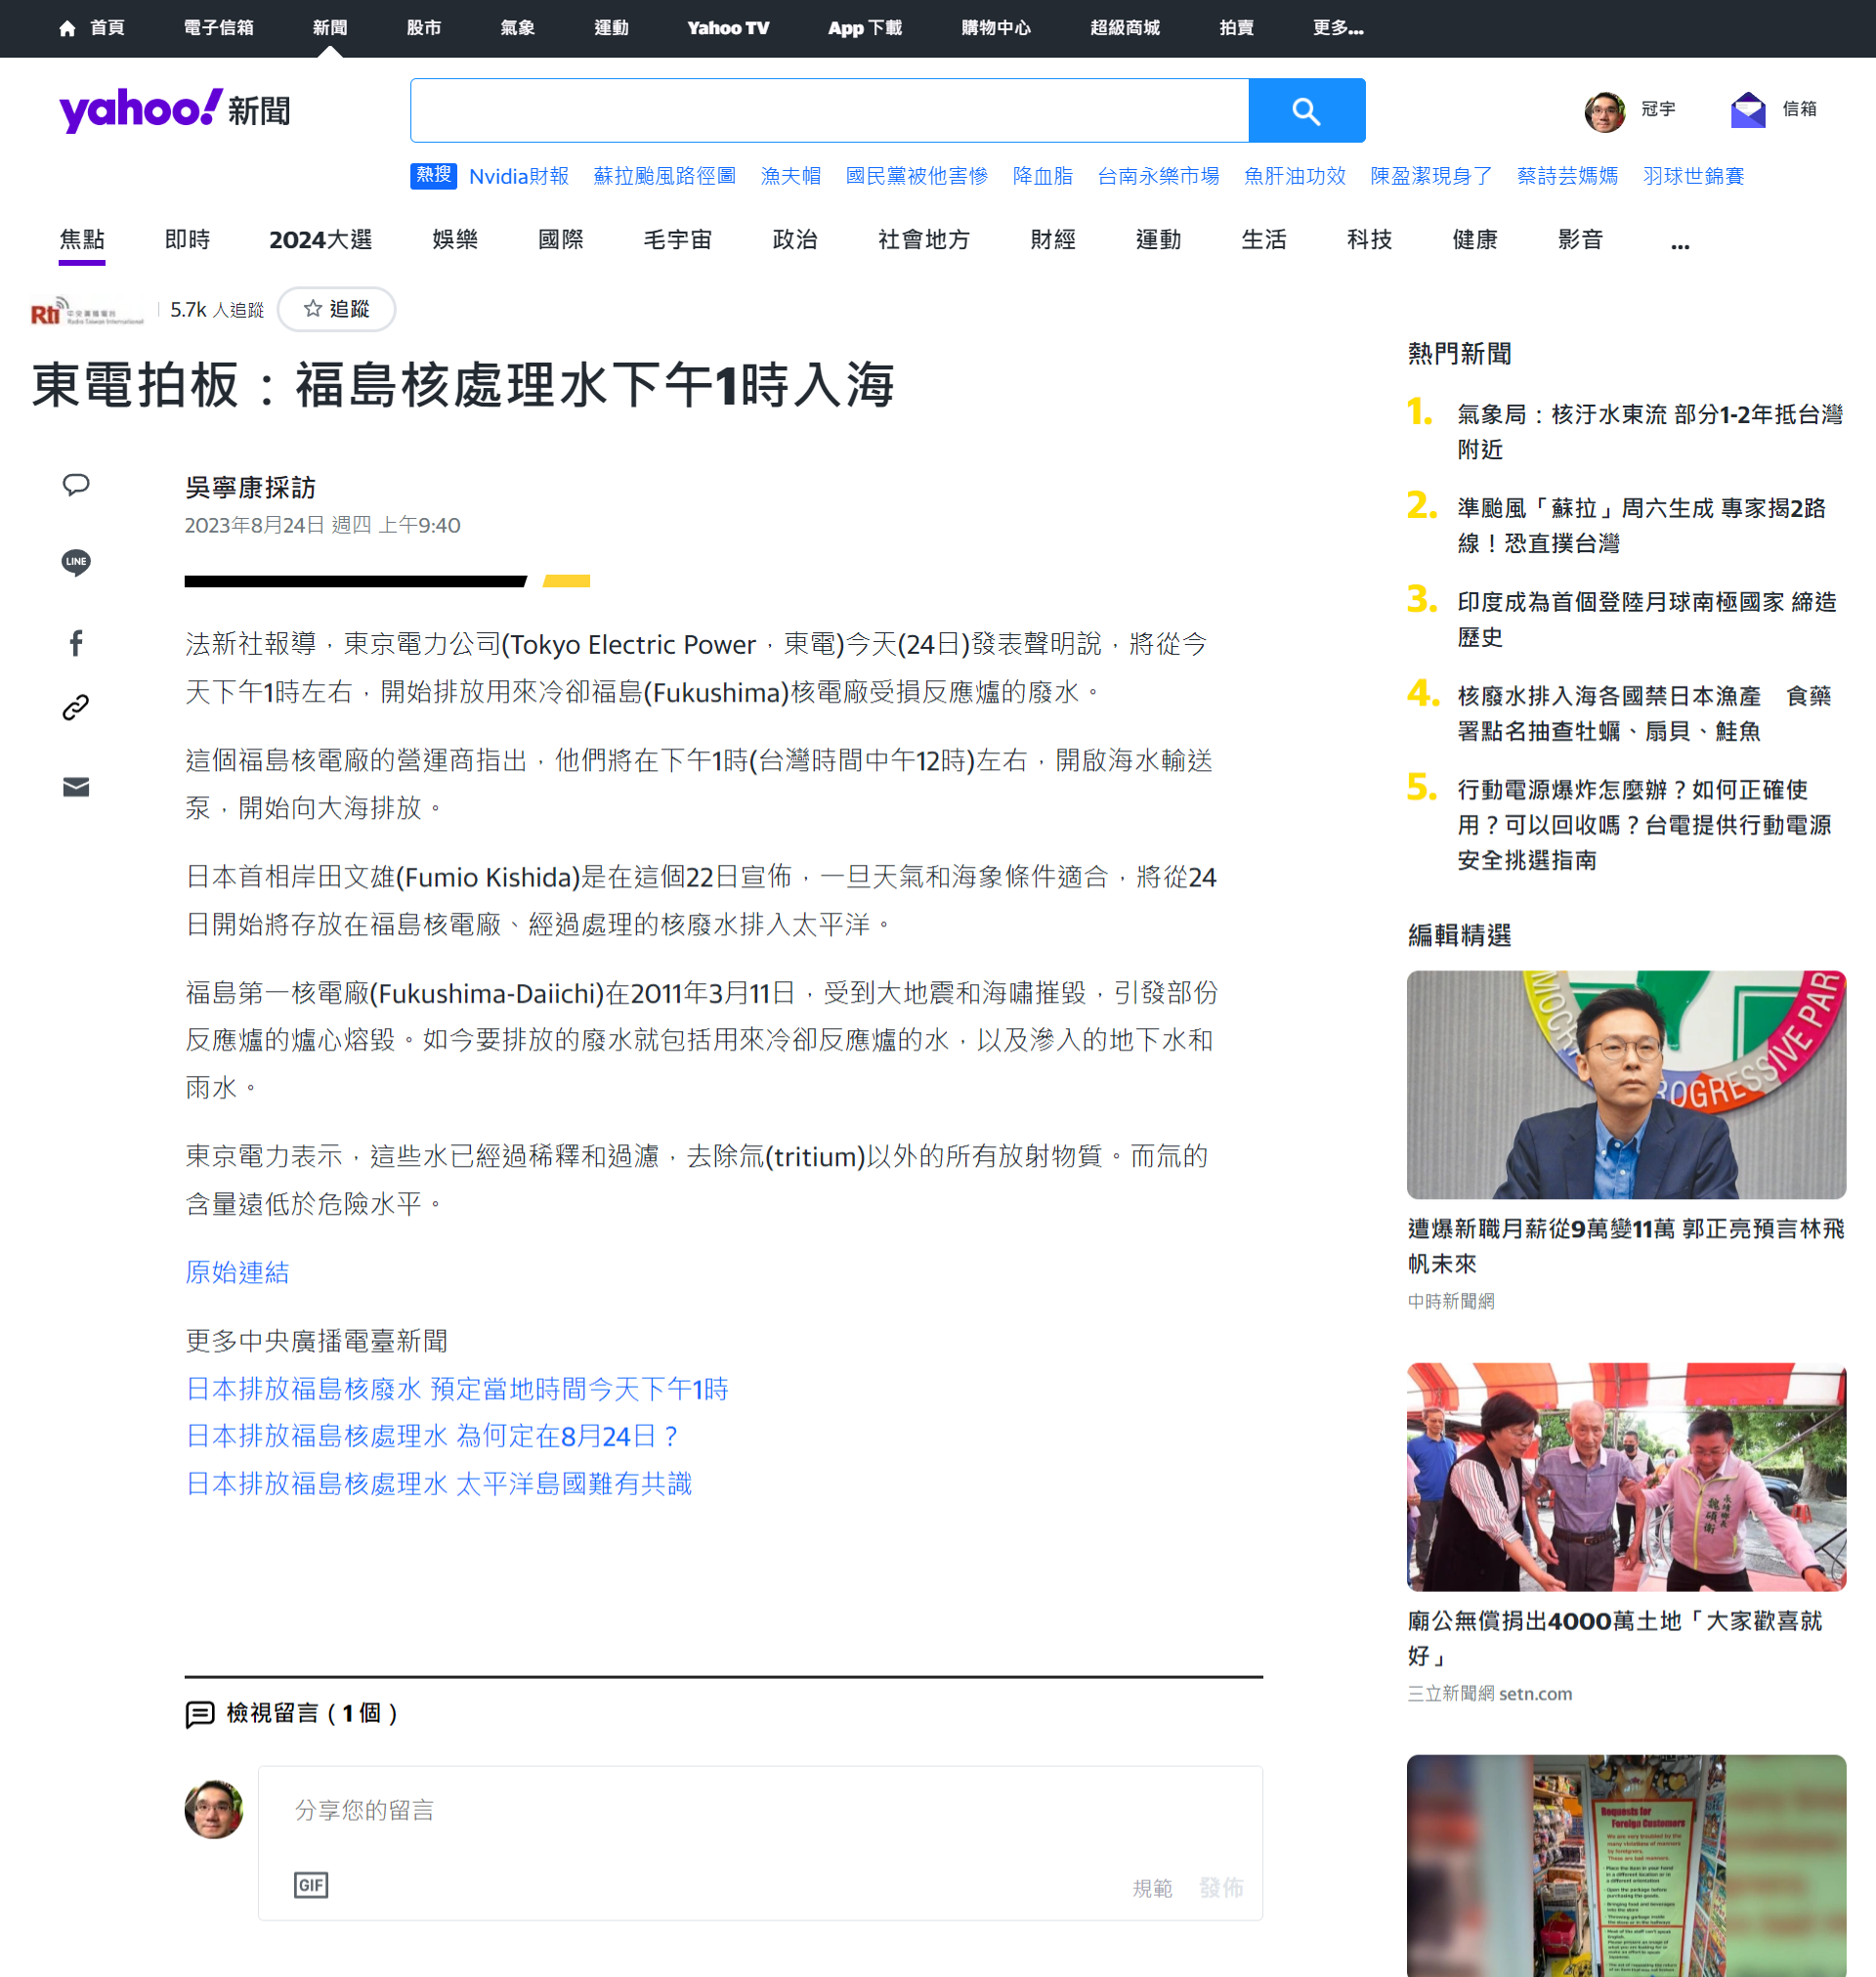Screen dimensions: 1876x1977
Task: Switch to the 國際 news tab
Action: pos(560,240)
